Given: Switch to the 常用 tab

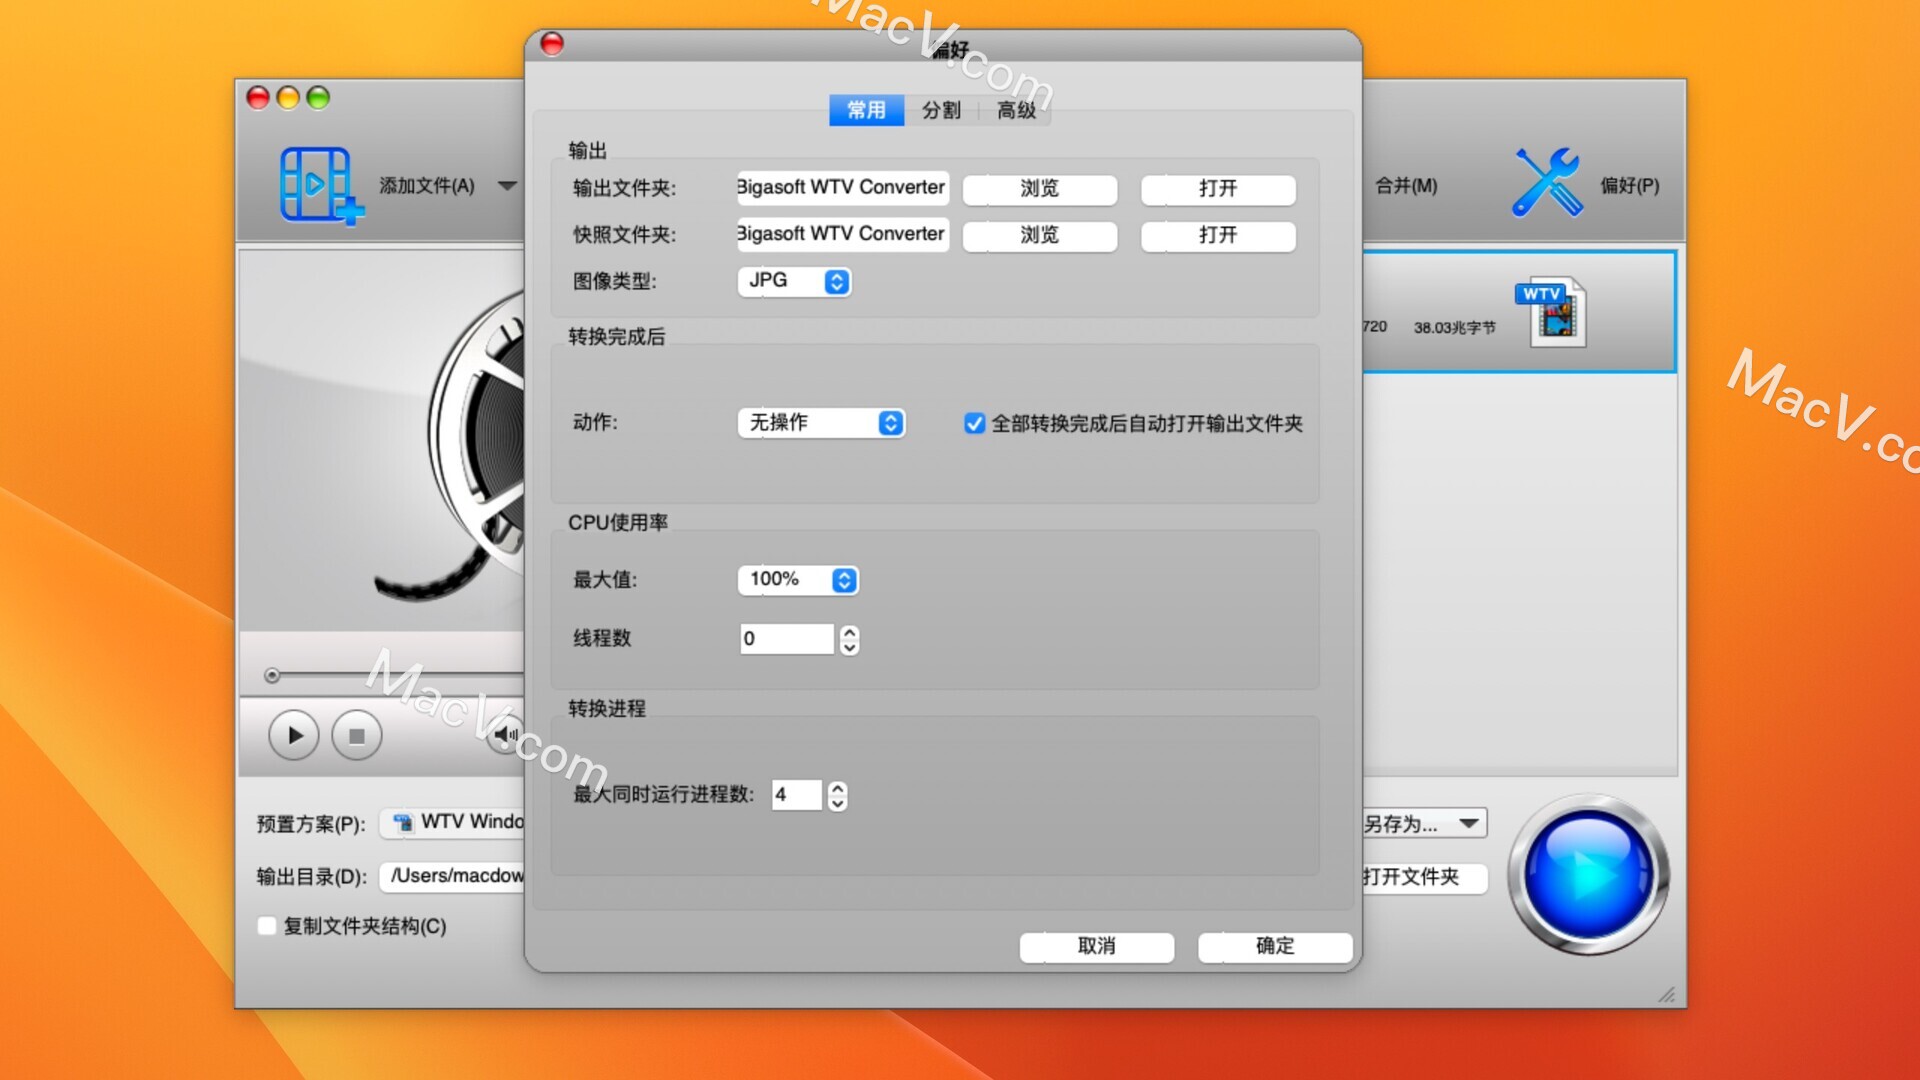Looking at the screenshot, I should pyautogui.click(x=866, y=110).
